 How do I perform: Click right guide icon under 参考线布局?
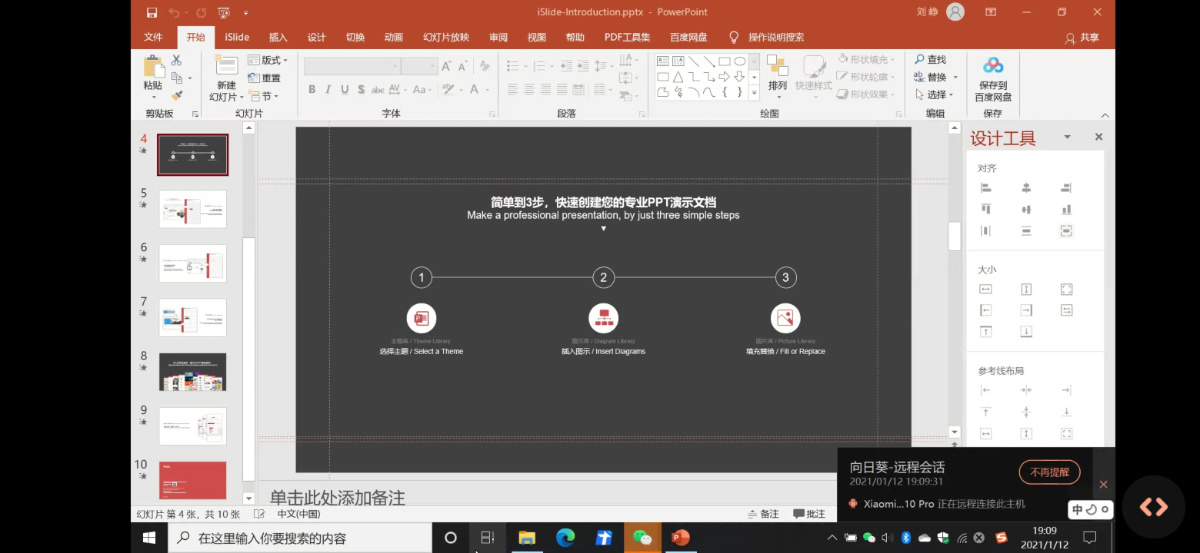[1066, 390]
